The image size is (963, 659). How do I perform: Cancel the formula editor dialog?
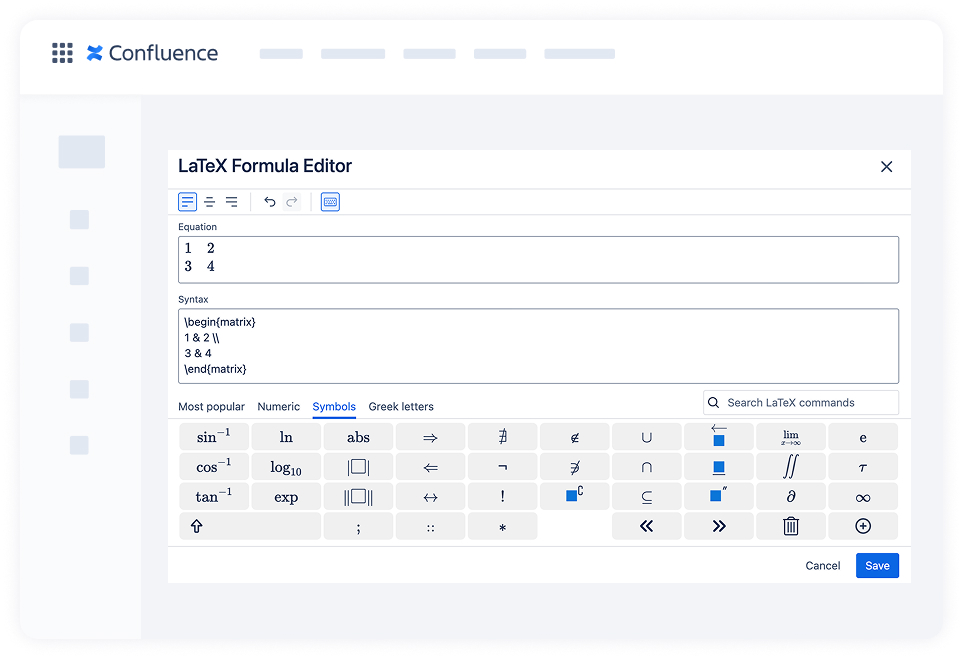pos(822,566)
